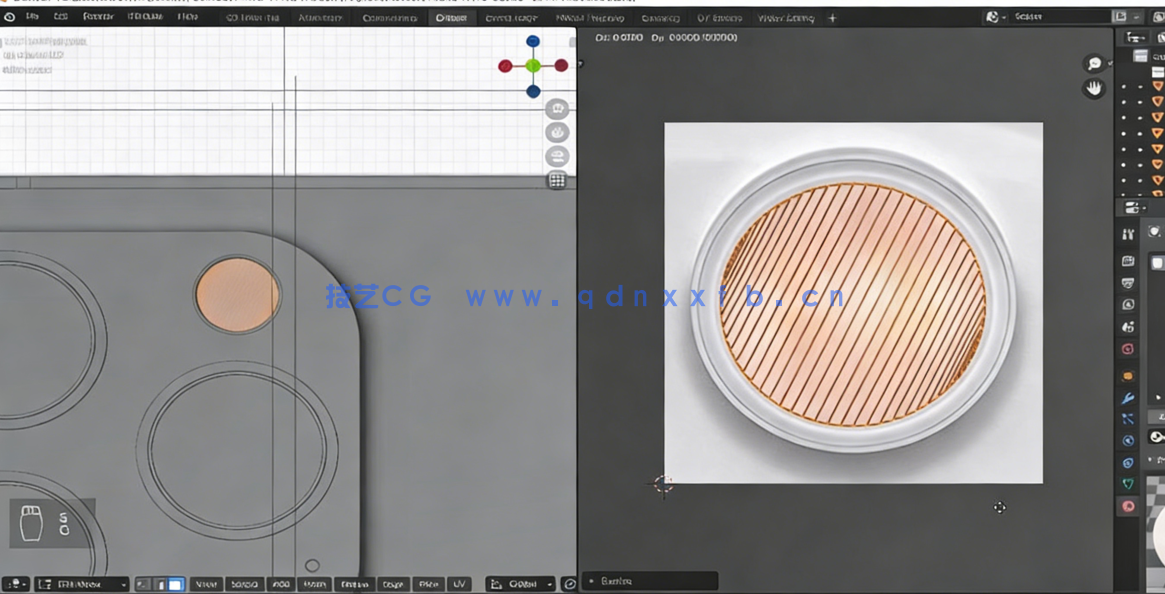
Task: Click the scene name field at bottom right
Action: click(650, 581)
